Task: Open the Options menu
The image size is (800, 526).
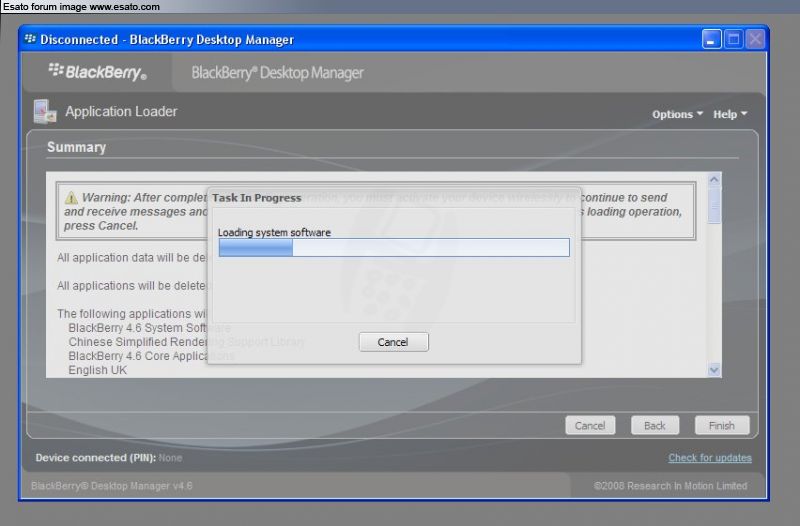Action: pyautogui.click(x=677, y=114)
